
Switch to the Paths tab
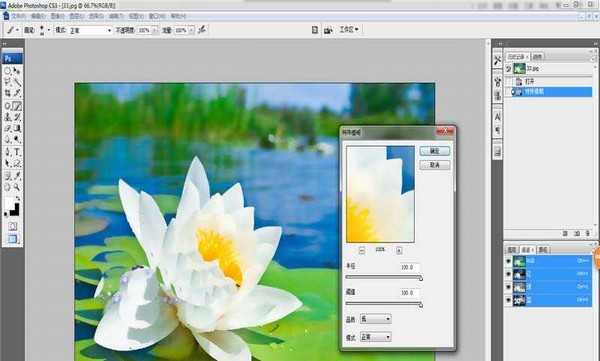[543, 250]
